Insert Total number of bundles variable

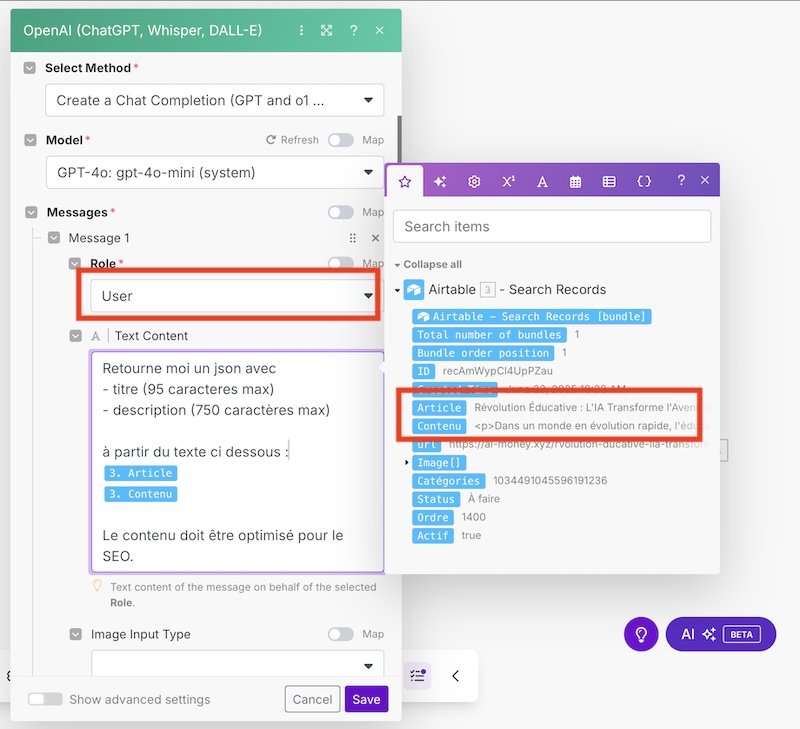coord(489,335)
